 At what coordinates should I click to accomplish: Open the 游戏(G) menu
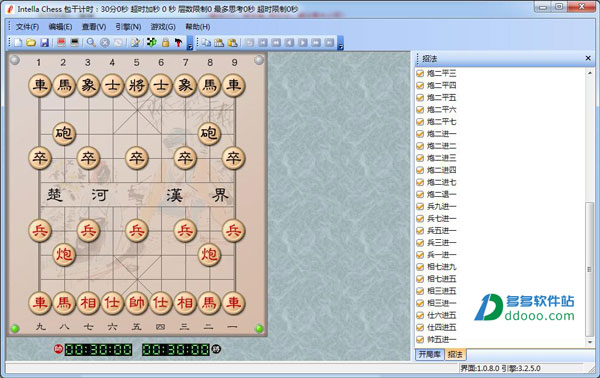[x=163, y=27]
